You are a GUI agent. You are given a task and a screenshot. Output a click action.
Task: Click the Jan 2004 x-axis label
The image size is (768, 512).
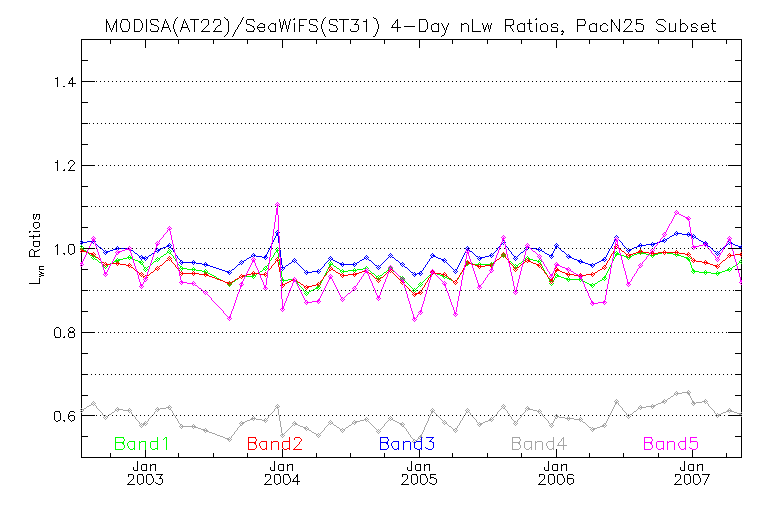(x=282, y=473)
